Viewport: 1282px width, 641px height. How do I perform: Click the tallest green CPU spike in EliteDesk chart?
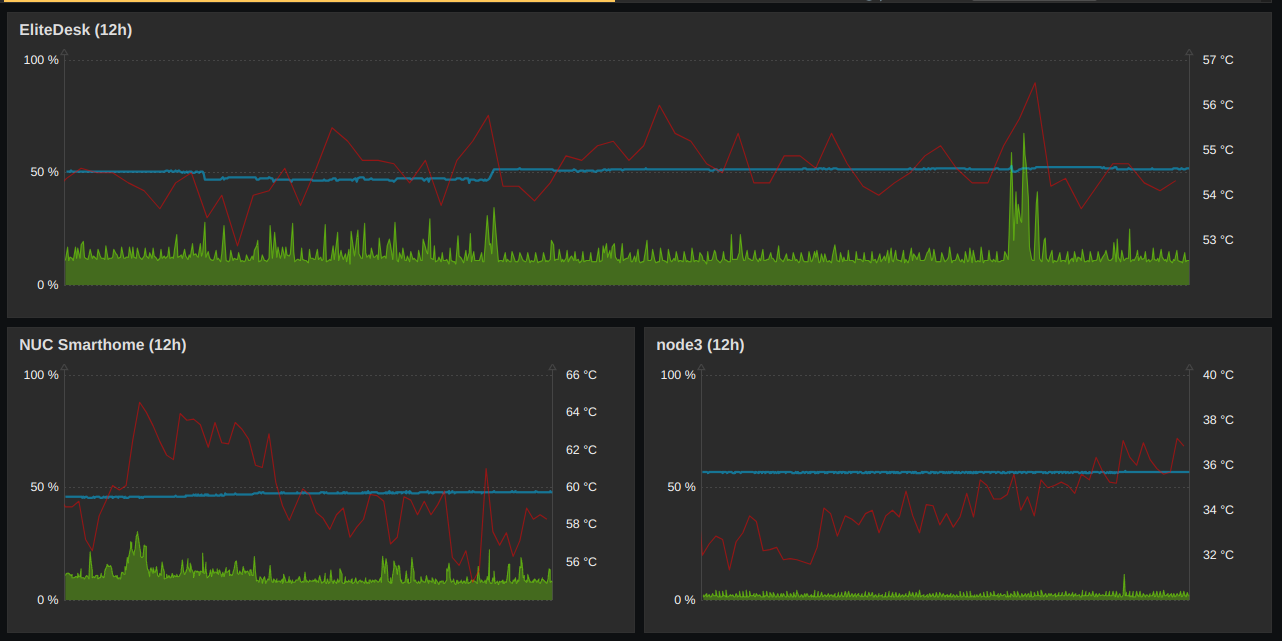click(x=1024, y=136)
